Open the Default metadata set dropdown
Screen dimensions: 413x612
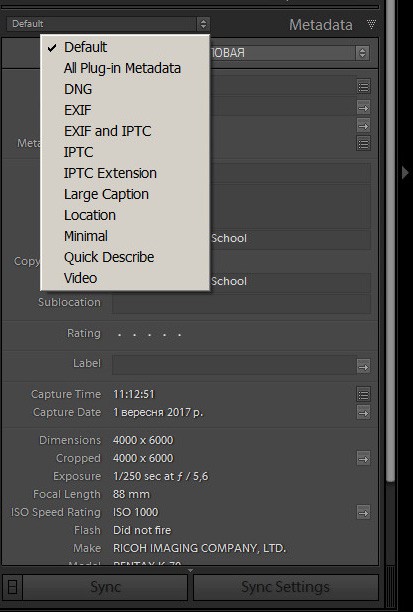(108, 24)
